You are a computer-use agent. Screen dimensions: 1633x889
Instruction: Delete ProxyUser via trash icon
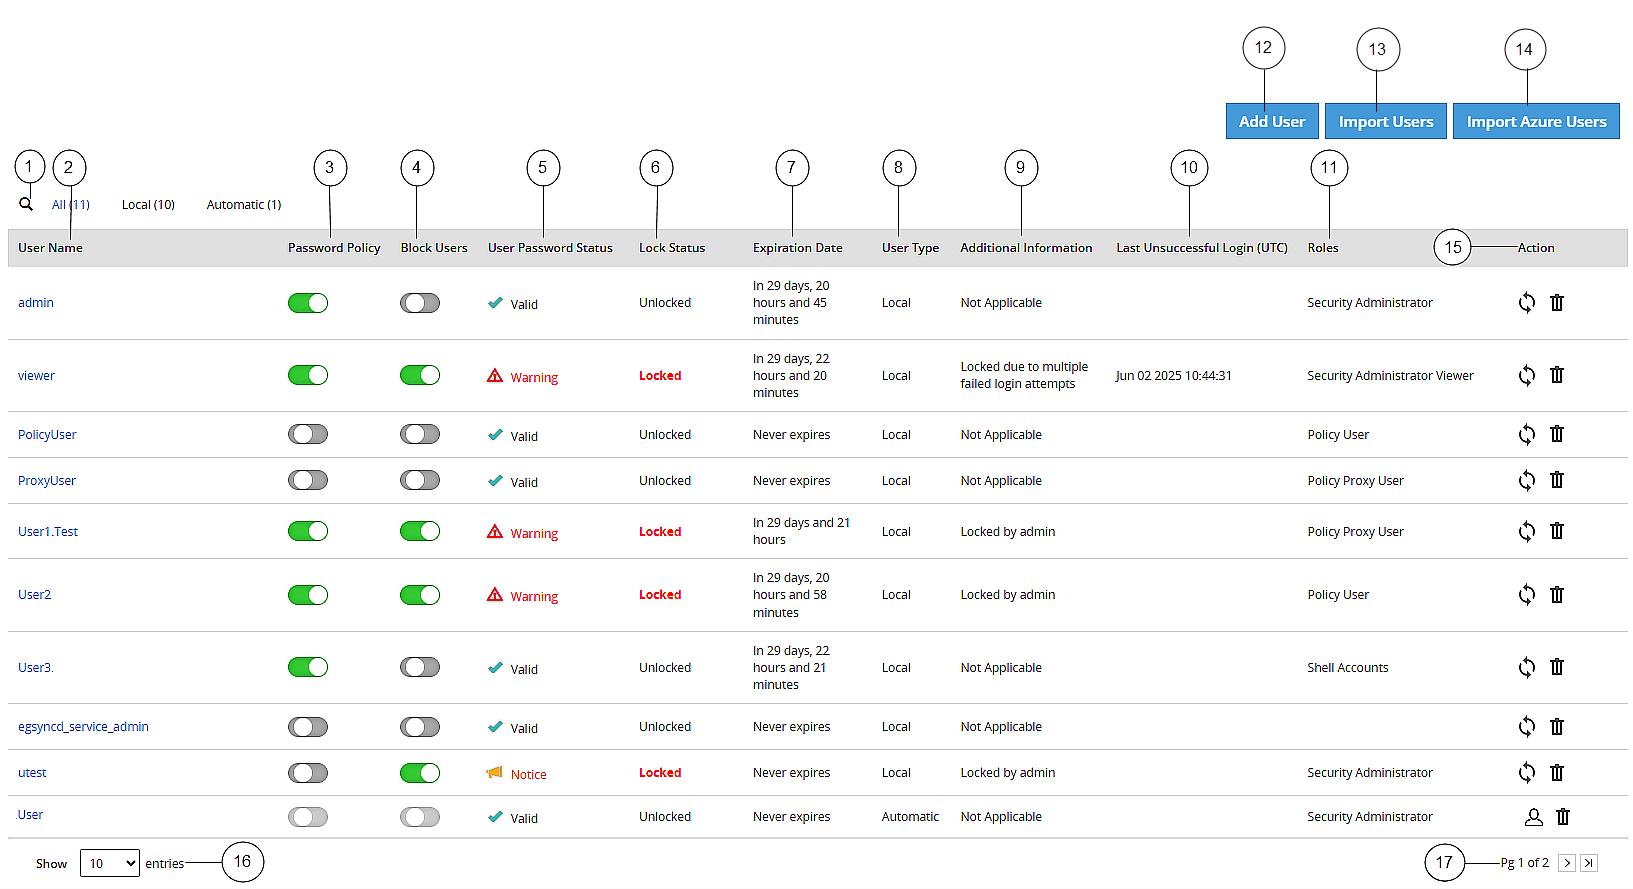[1557, 480]
